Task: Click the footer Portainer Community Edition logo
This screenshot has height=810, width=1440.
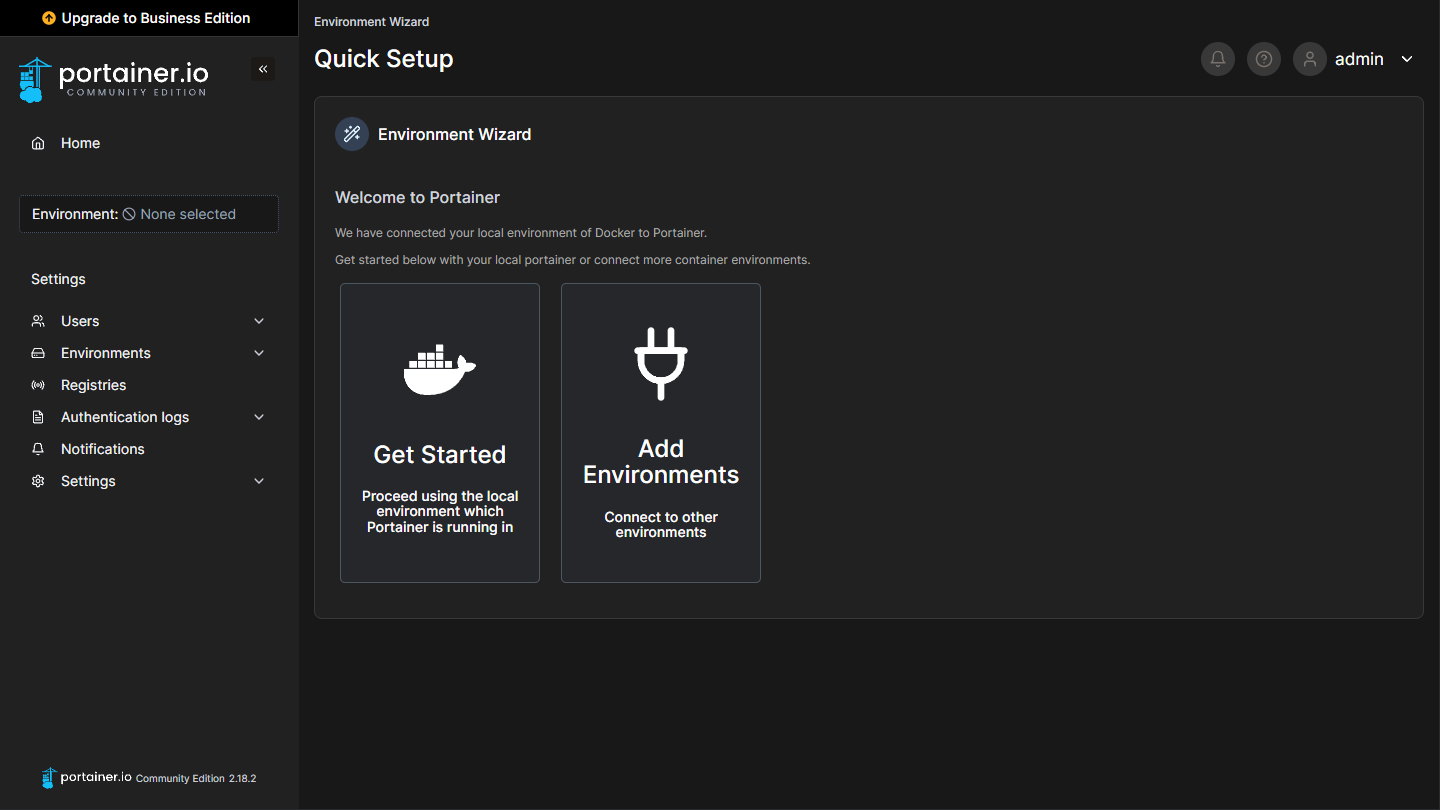Action: point(86,778)
